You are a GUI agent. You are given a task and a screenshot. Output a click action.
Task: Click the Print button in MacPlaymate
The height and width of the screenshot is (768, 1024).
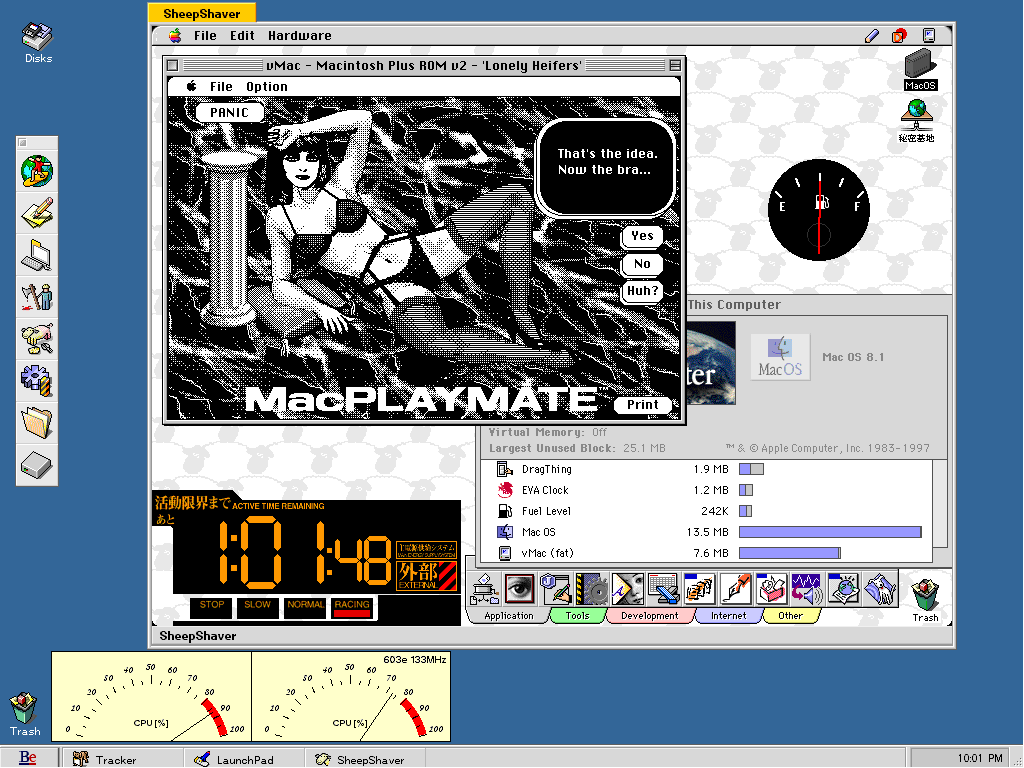click(643, 405)
